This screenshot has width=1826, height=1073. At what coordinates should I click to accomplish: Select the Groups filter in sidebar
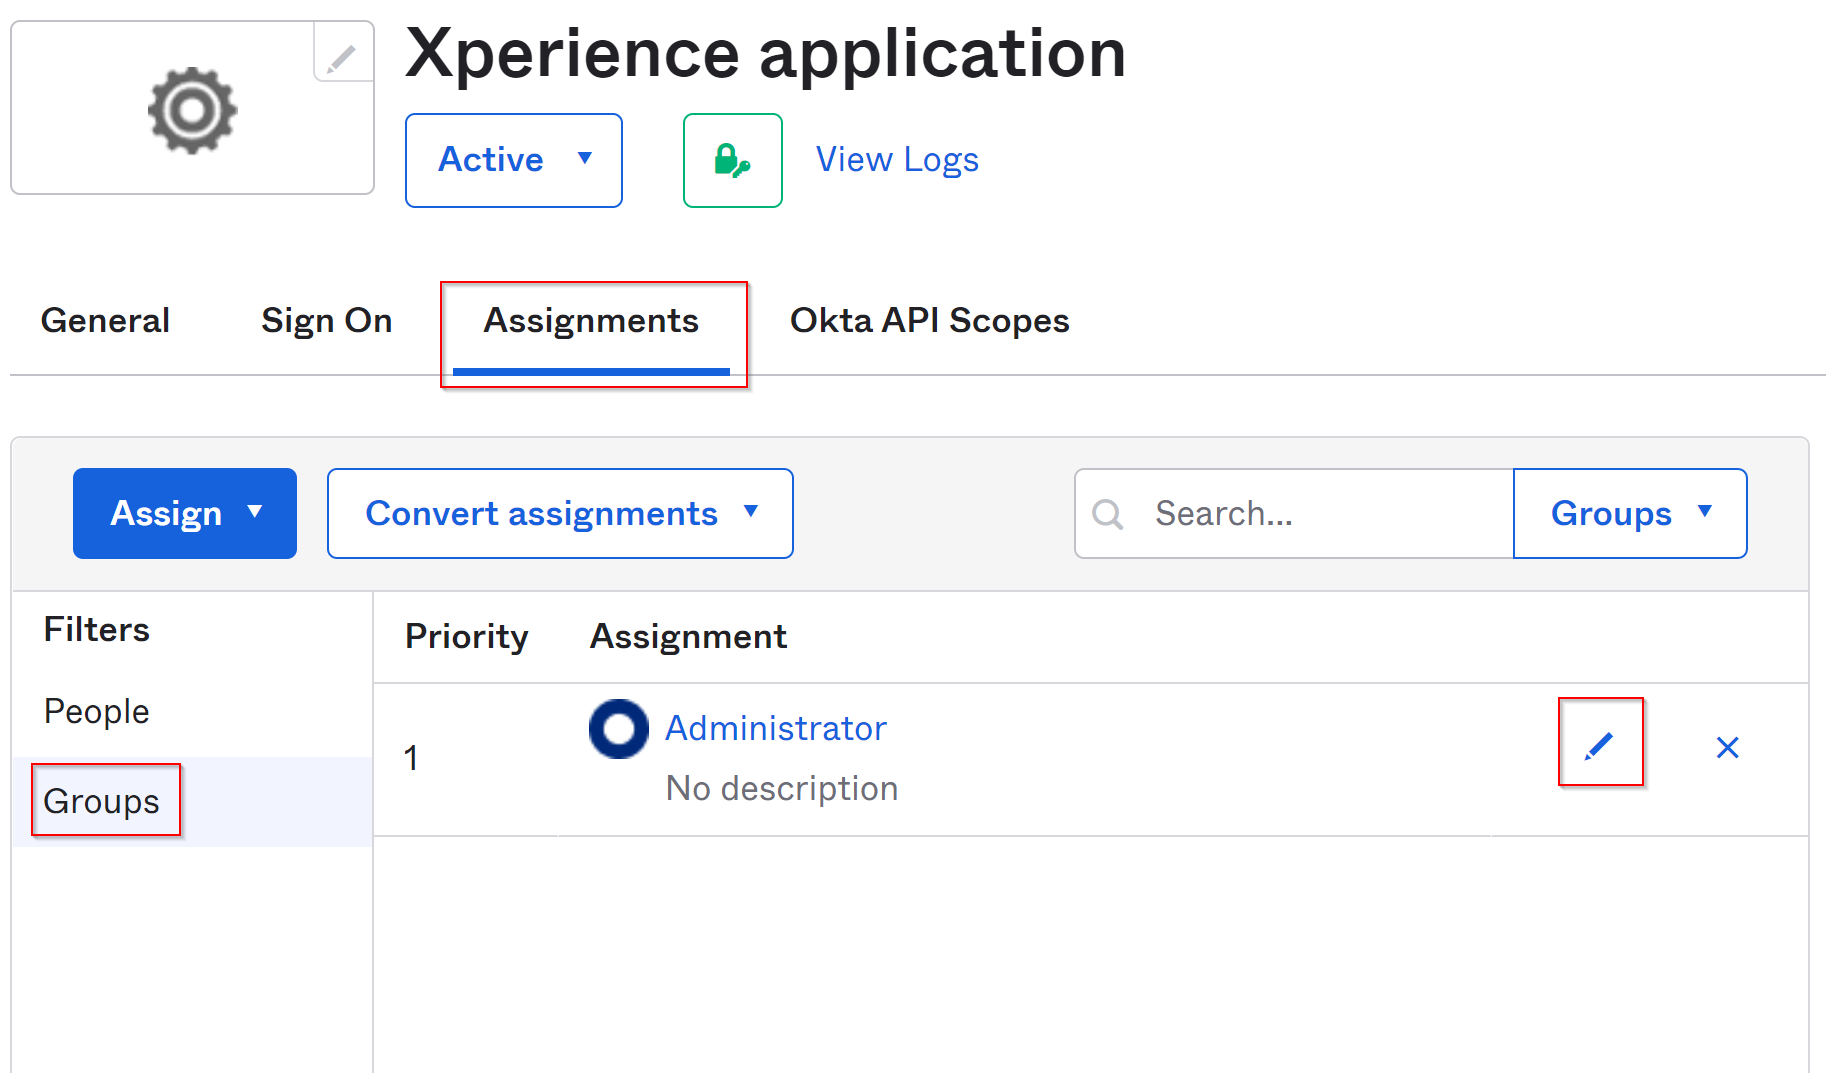coord(102,801)
